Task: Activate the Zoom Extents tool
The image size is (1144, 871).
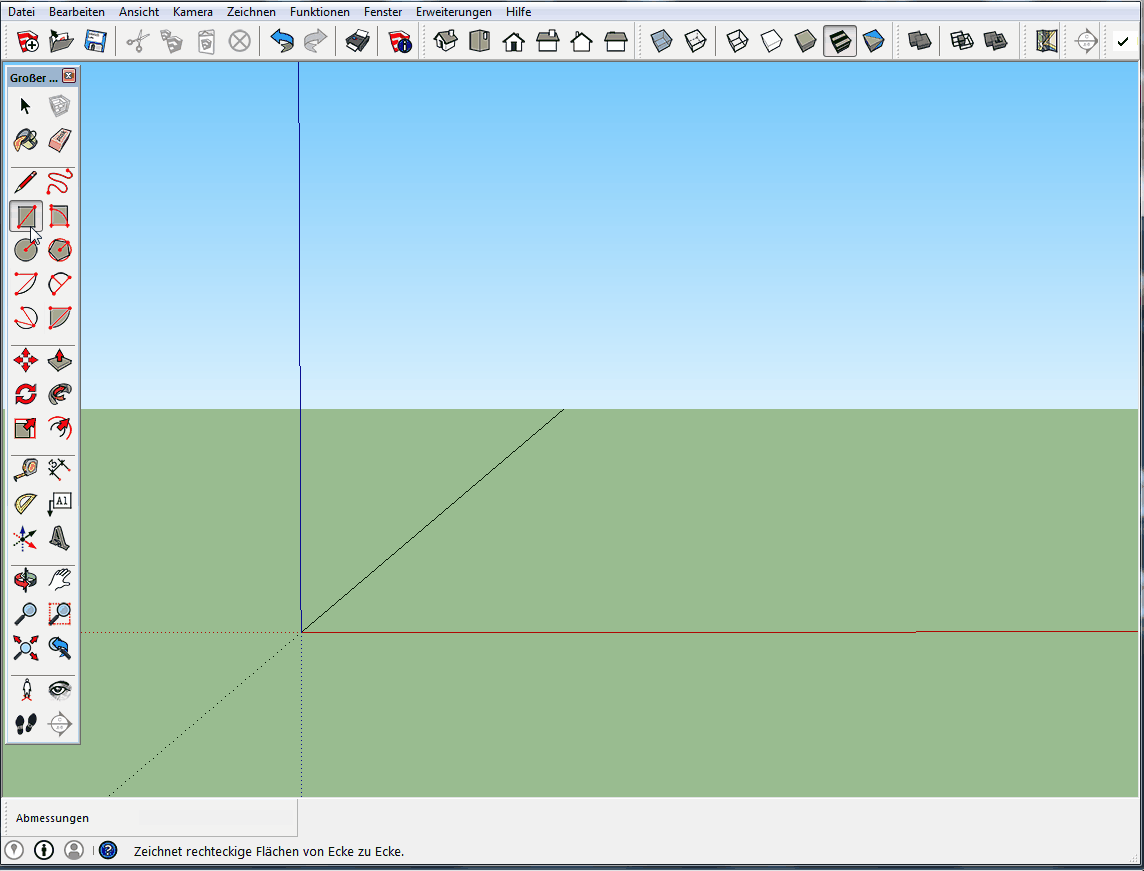Action: click(x=26, y=648)
